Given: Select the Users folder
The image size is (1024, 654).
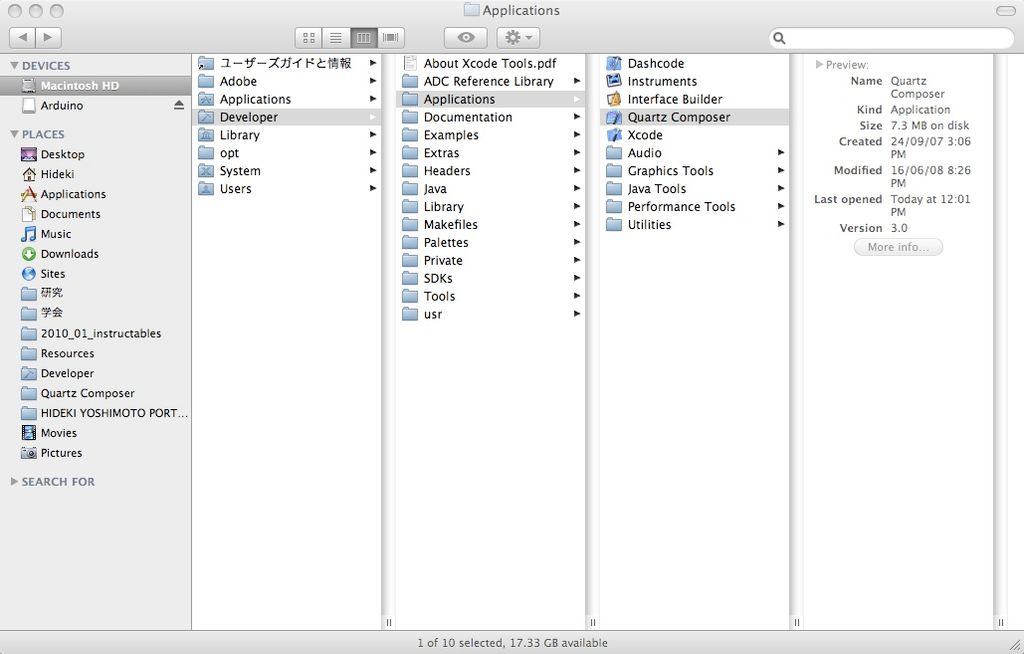Looking at the screenshot, I should coord(287,189).
